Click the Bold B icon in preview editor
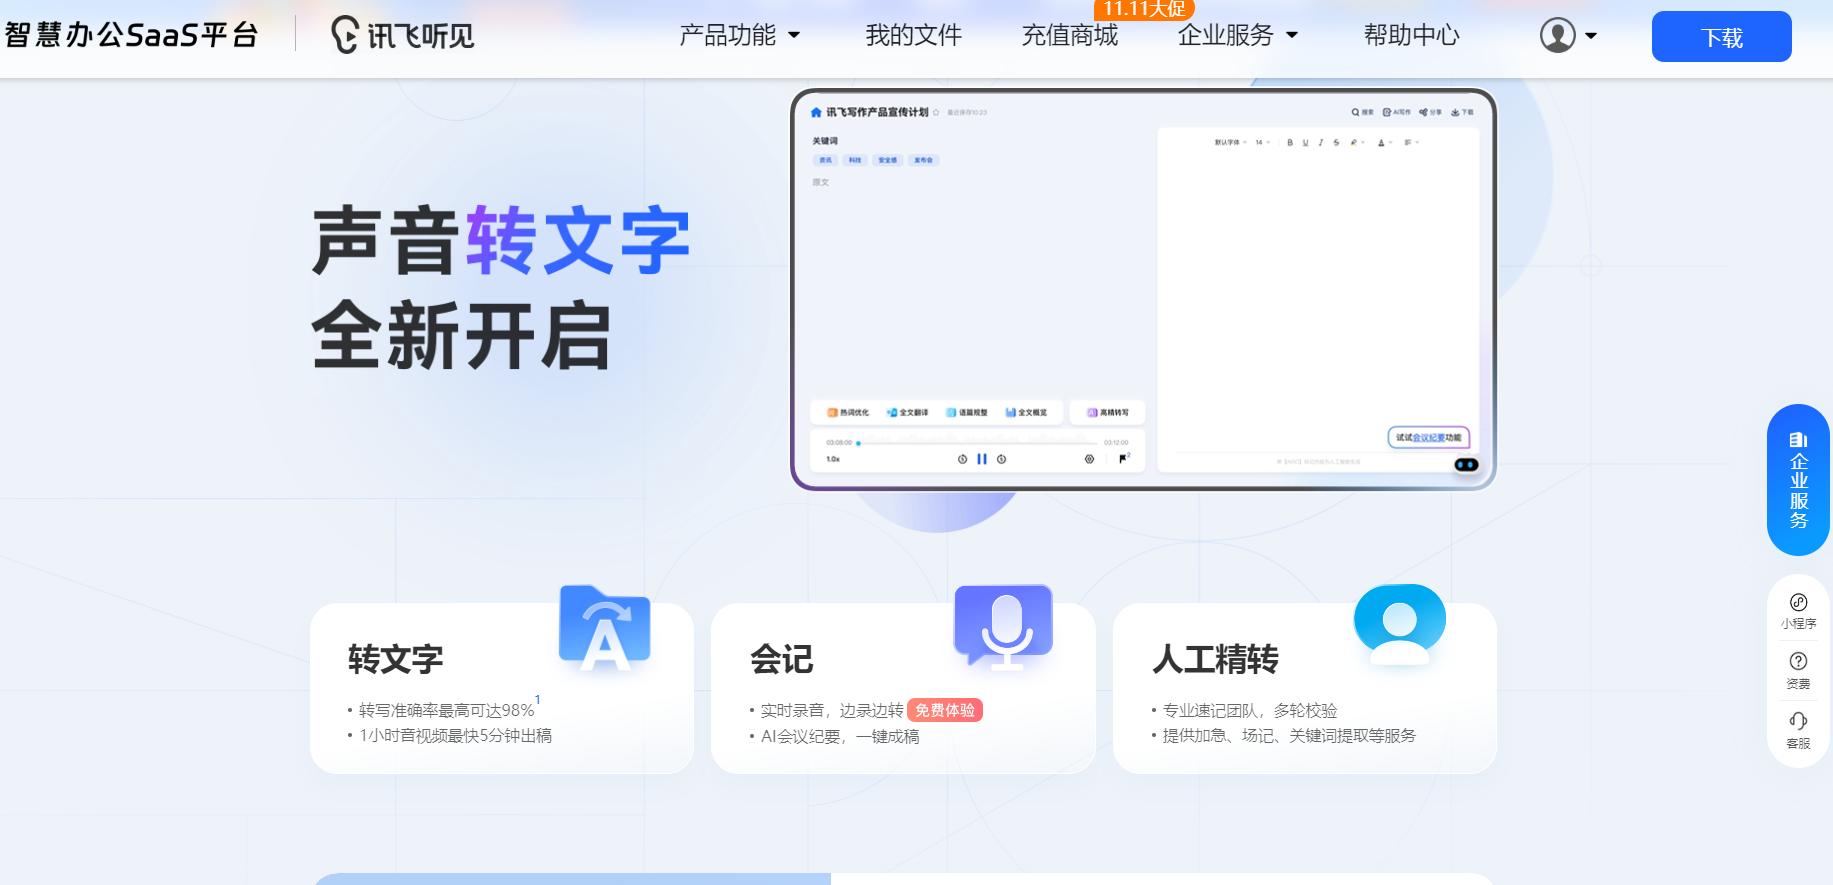This screenshot has width=1833, height=885. 1290,142
